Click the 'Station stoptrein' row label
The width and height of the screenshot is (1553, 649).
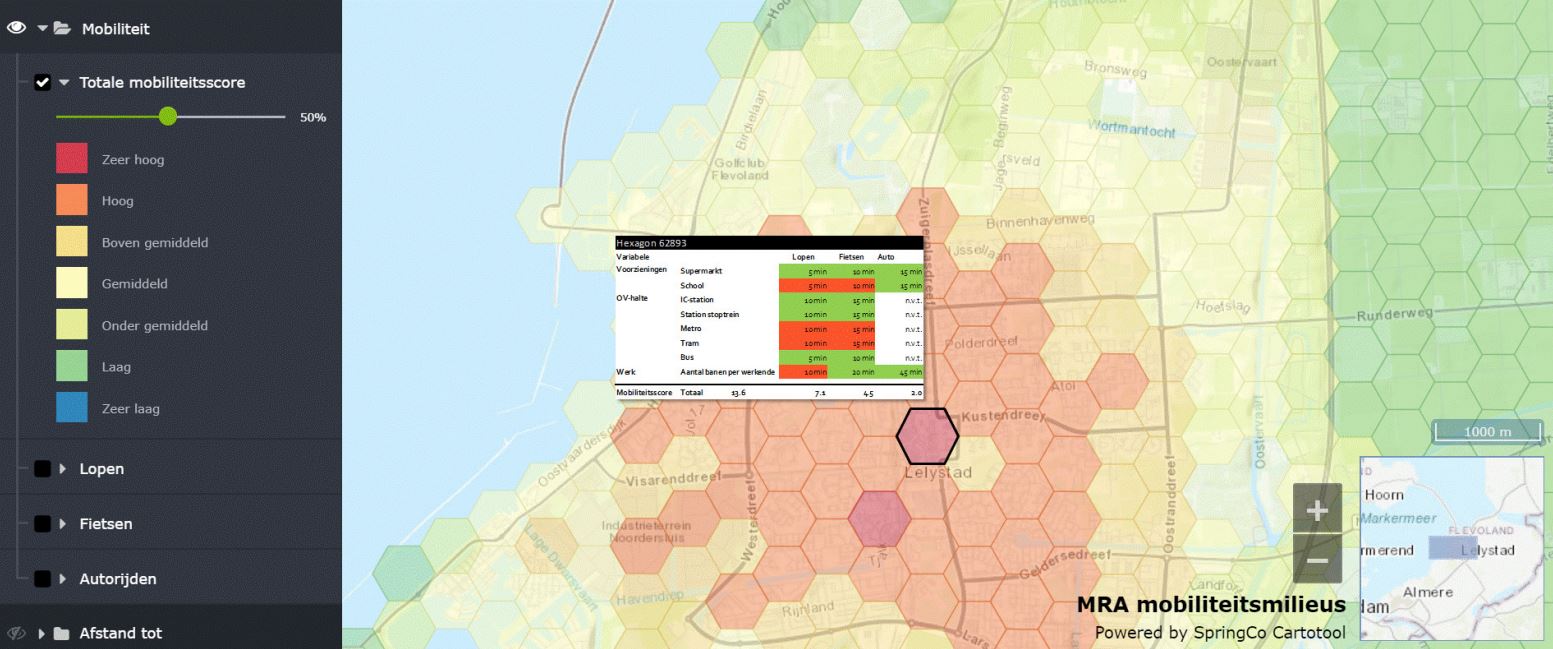(709, 314)
